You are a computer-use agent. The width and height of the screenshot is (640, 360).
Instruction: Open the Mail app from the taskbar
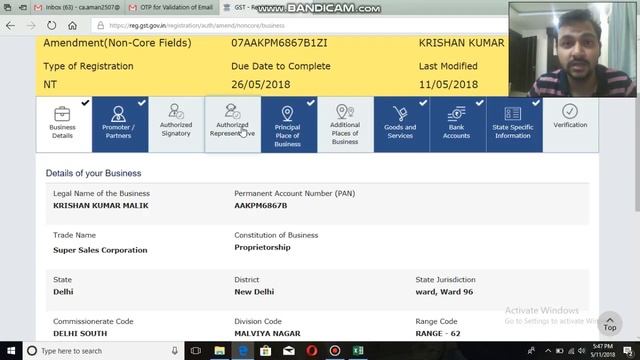point(289,351)
